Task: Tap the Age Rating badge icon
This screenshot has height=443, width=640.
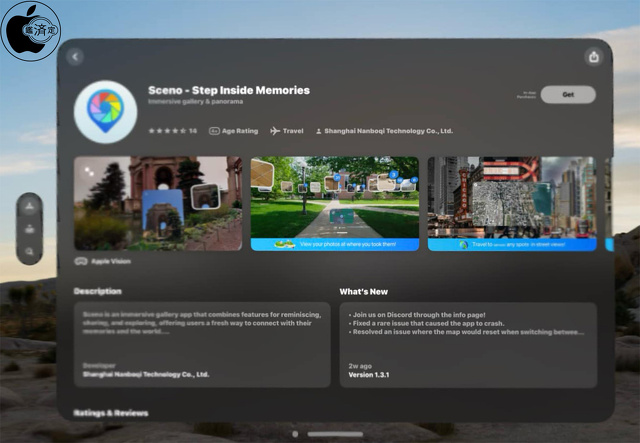Action: click(x=214, y=131)
